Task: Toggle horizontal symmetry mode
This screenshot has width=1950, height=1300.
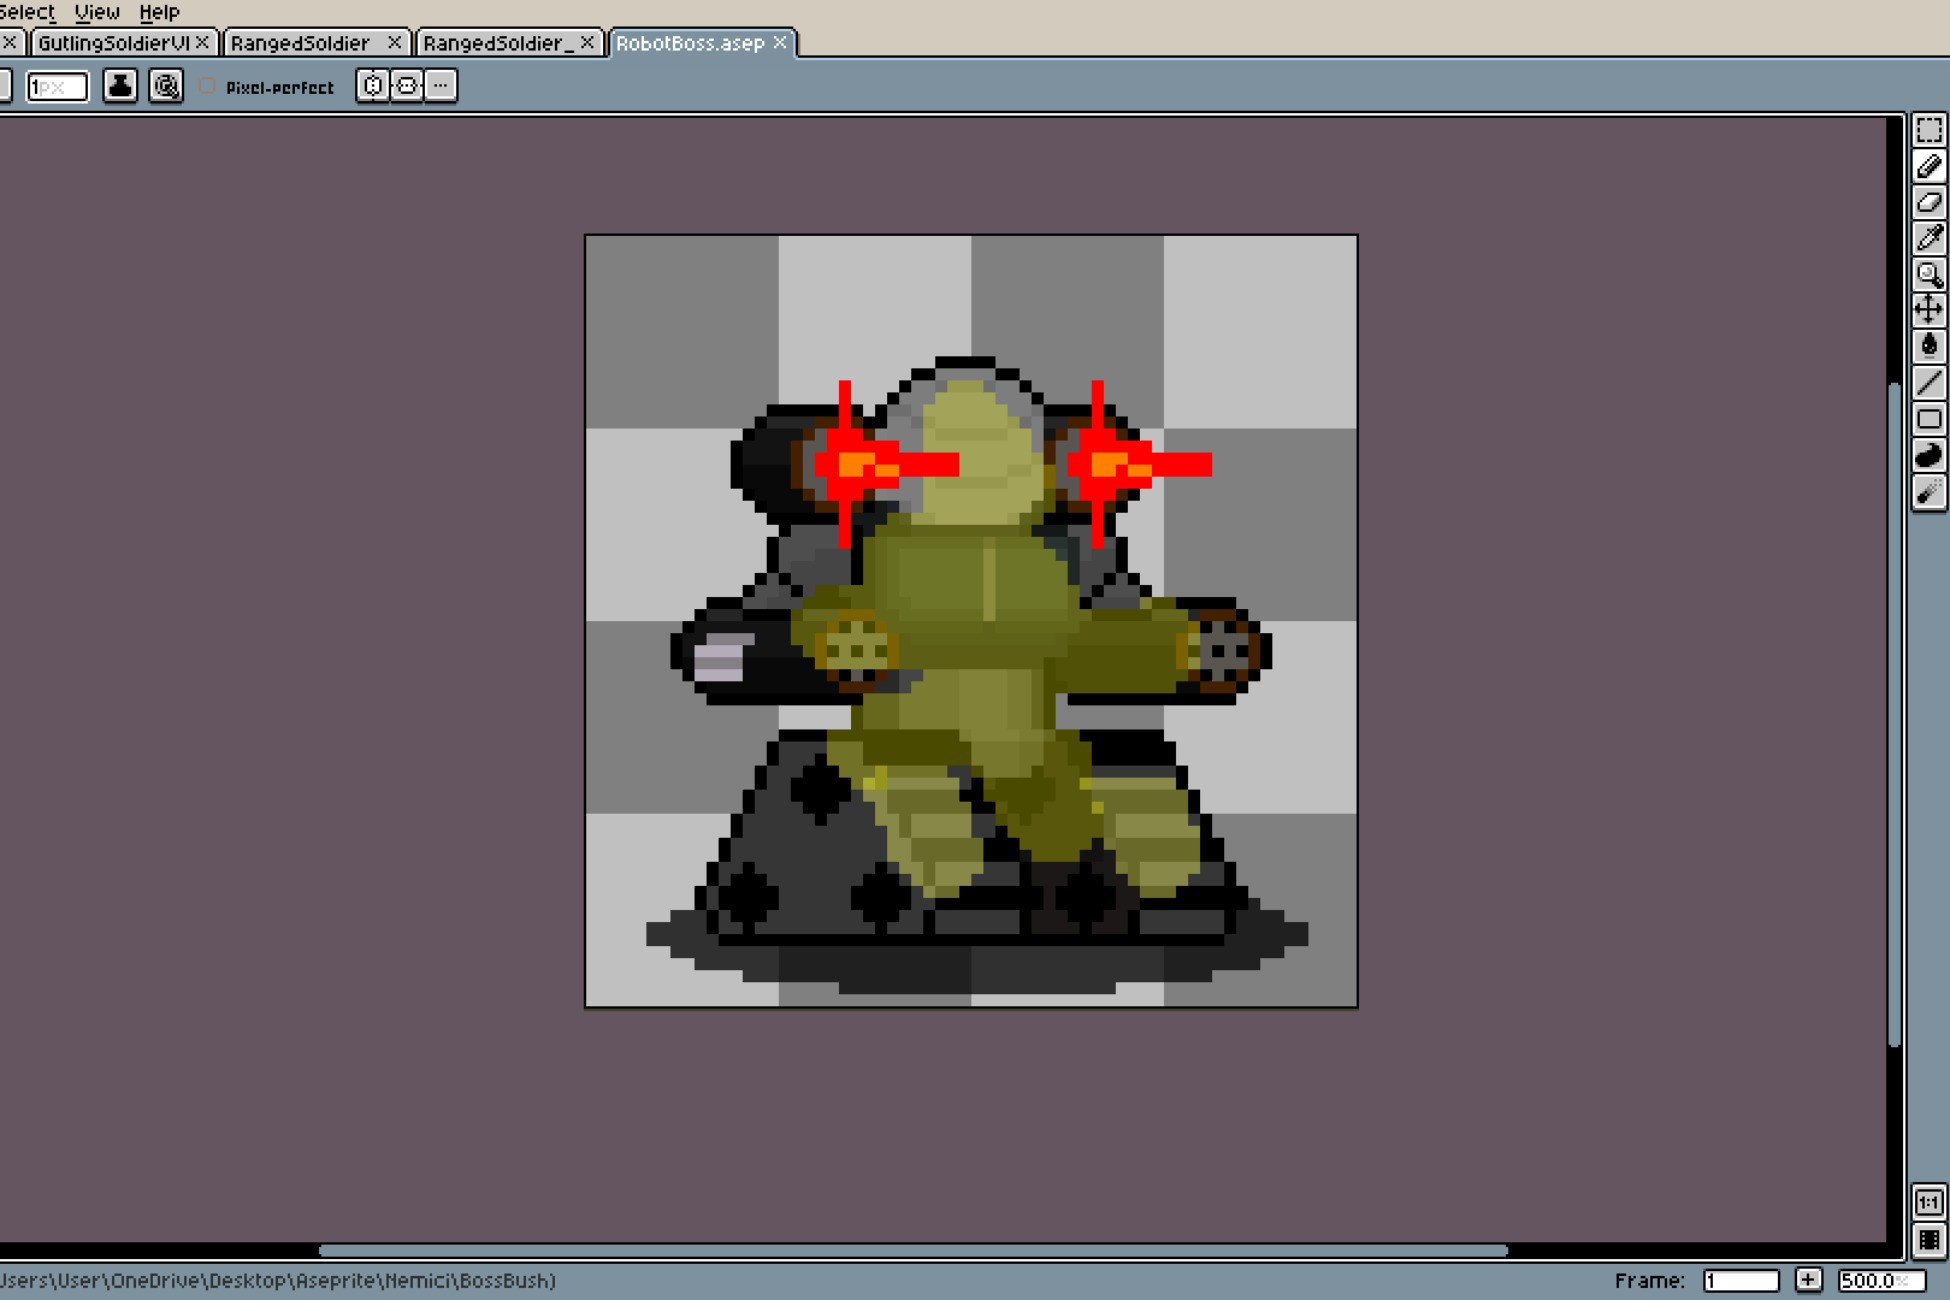Action: click(x=404, y=86)
